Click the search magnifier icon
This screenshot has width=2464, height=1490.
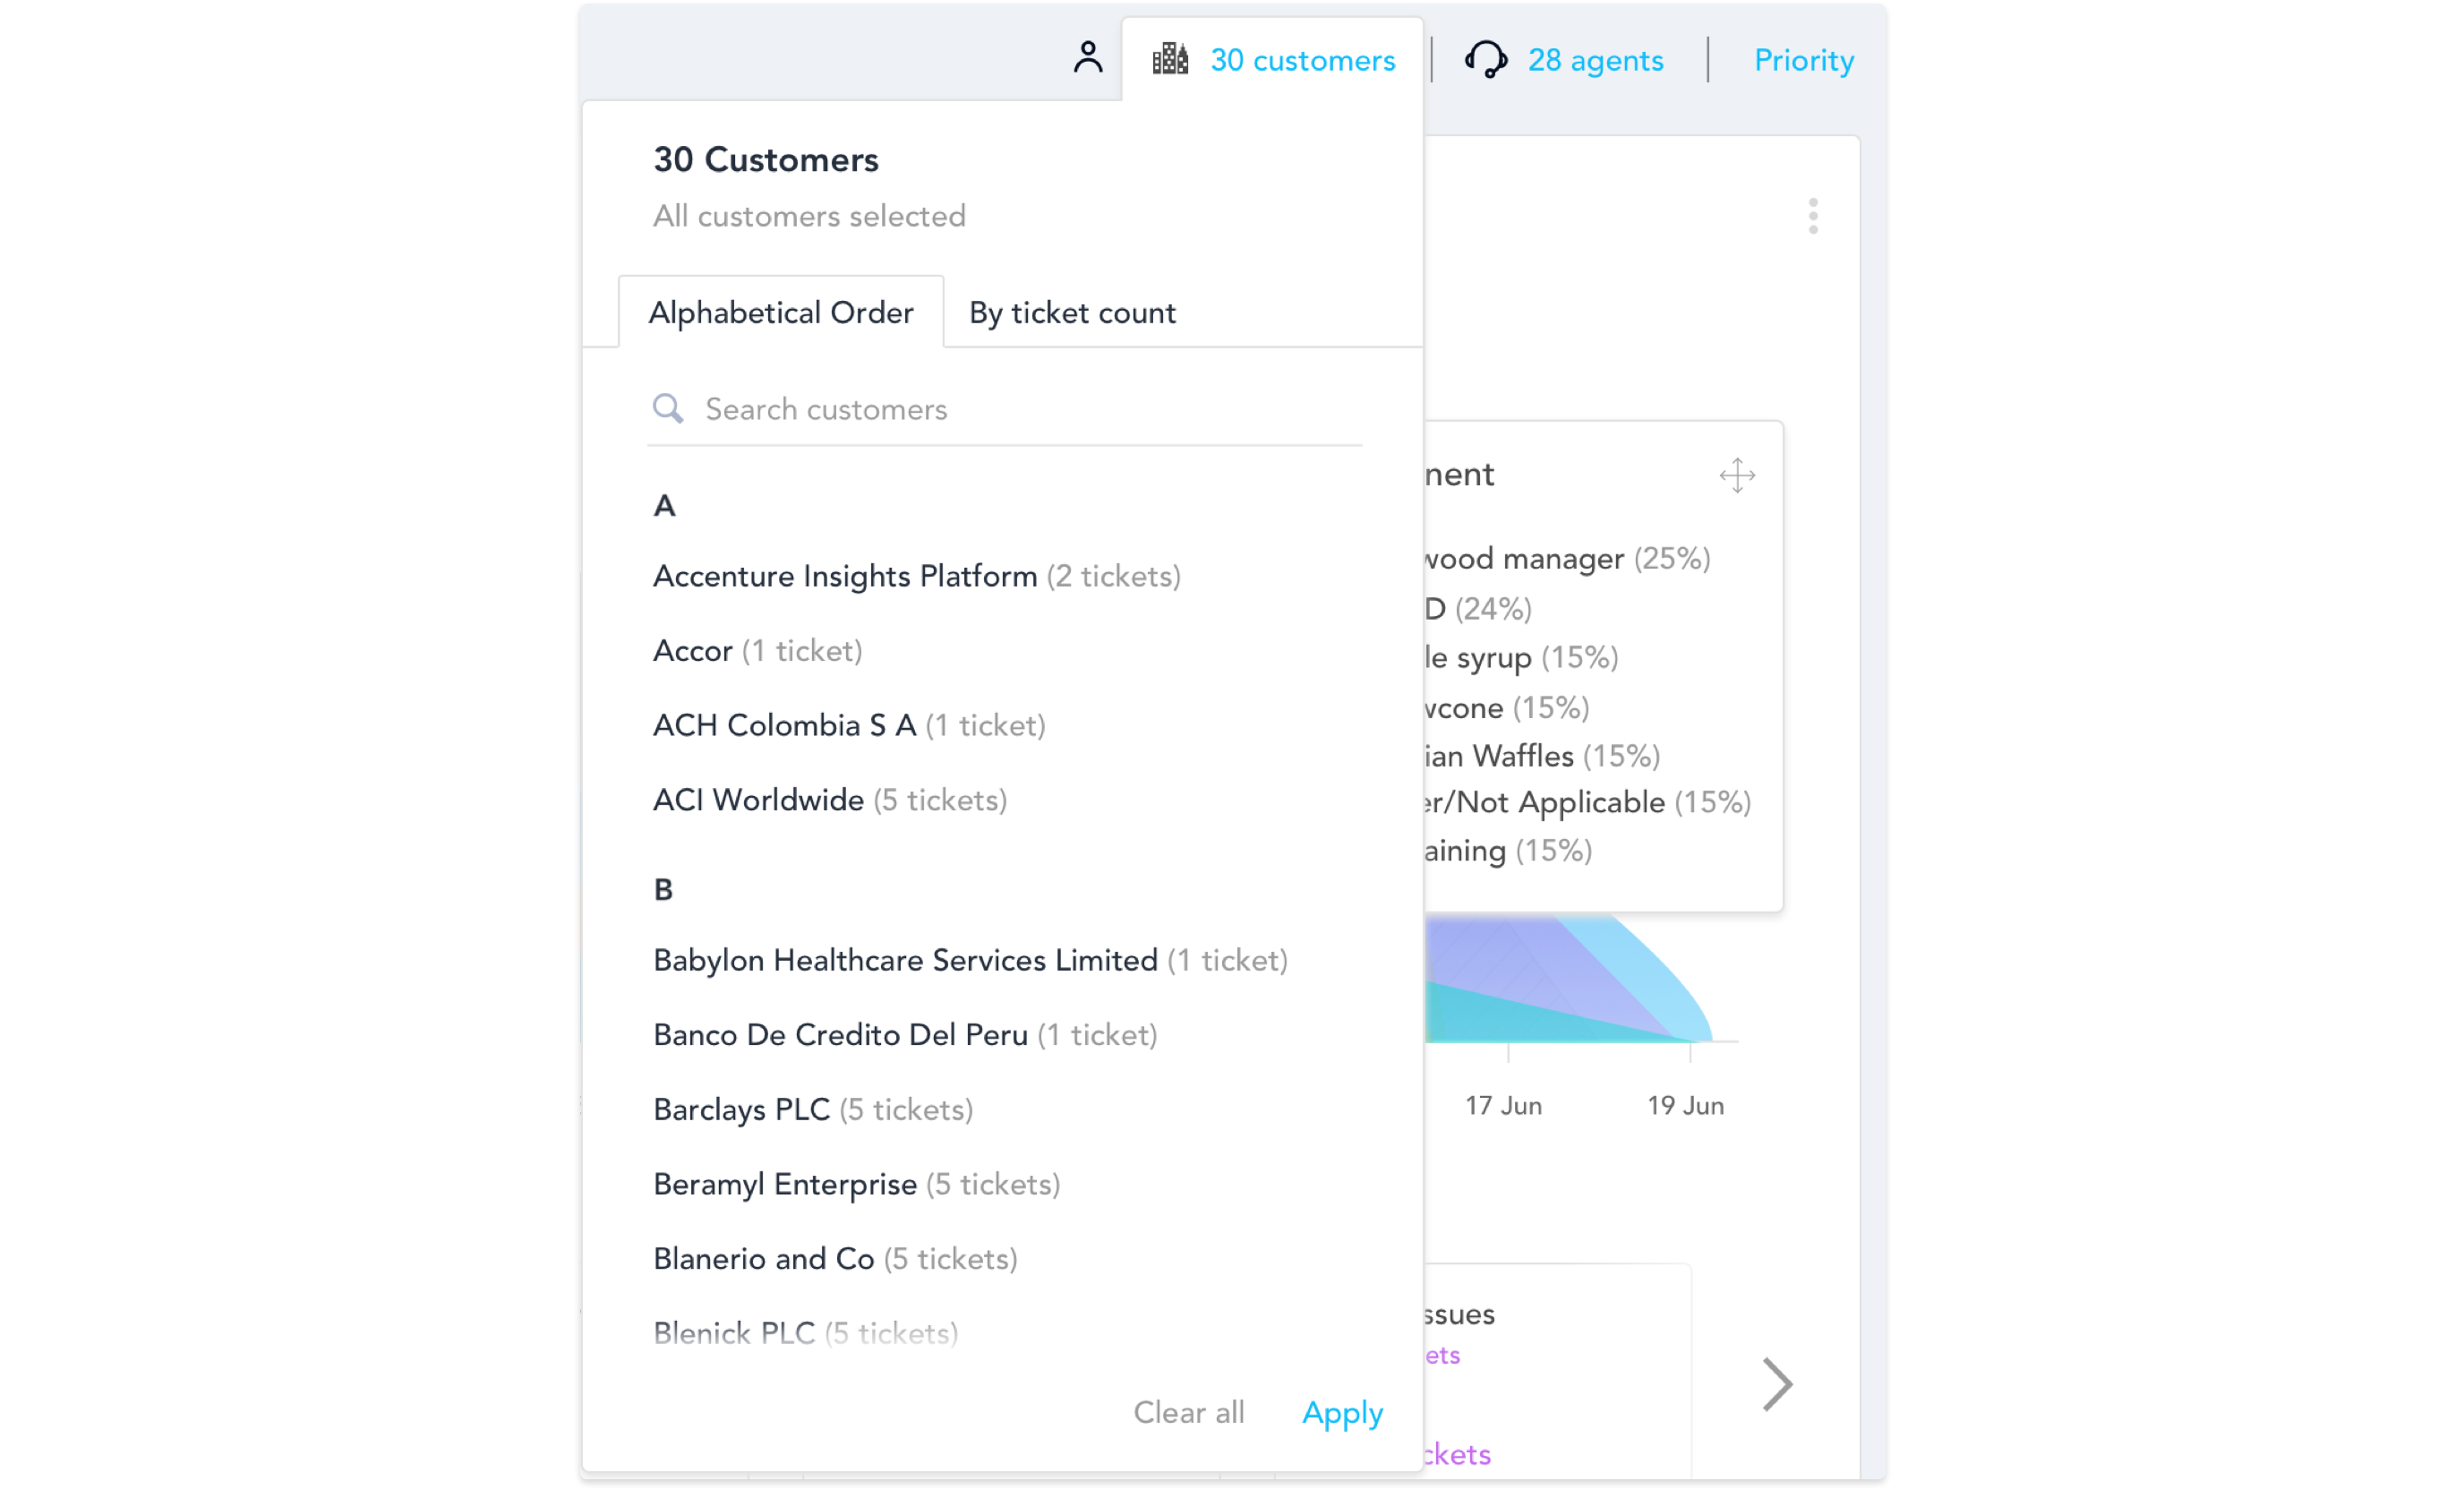(x=668, y=409)
